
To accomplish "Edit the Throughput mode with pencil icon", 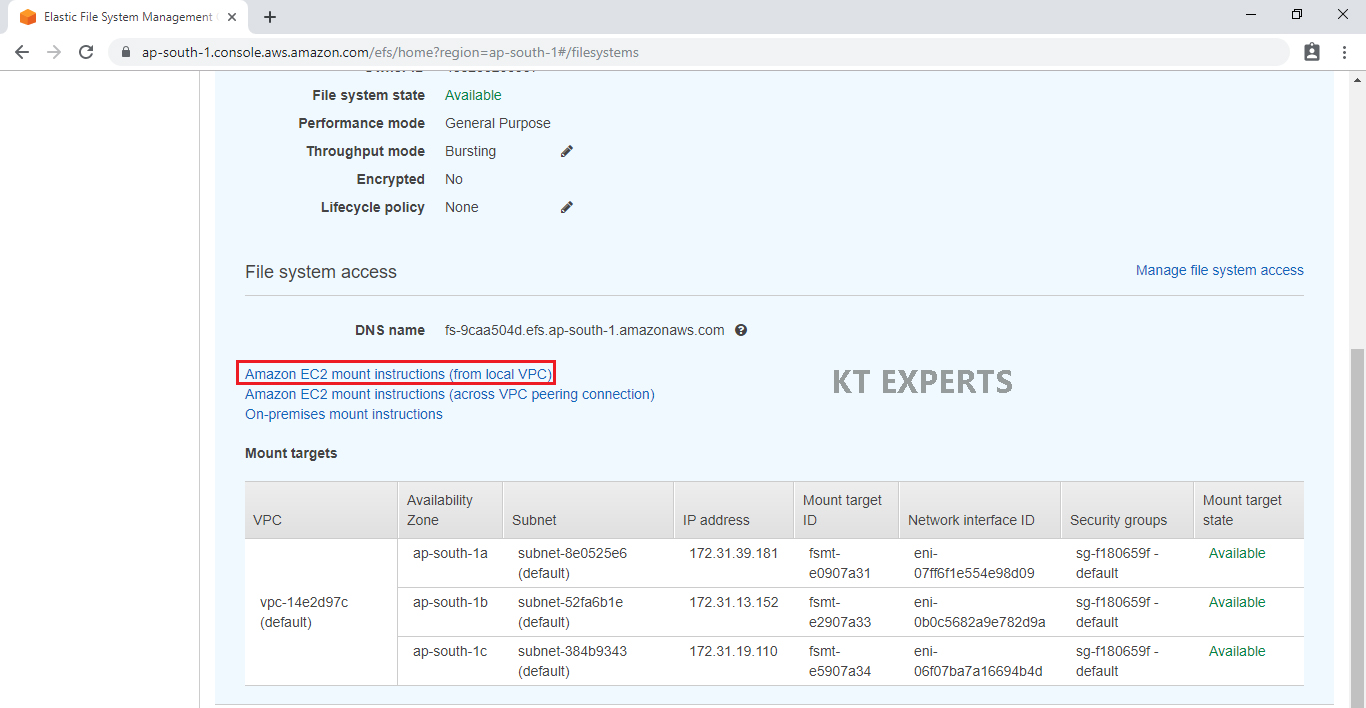I will coord(567,151).
